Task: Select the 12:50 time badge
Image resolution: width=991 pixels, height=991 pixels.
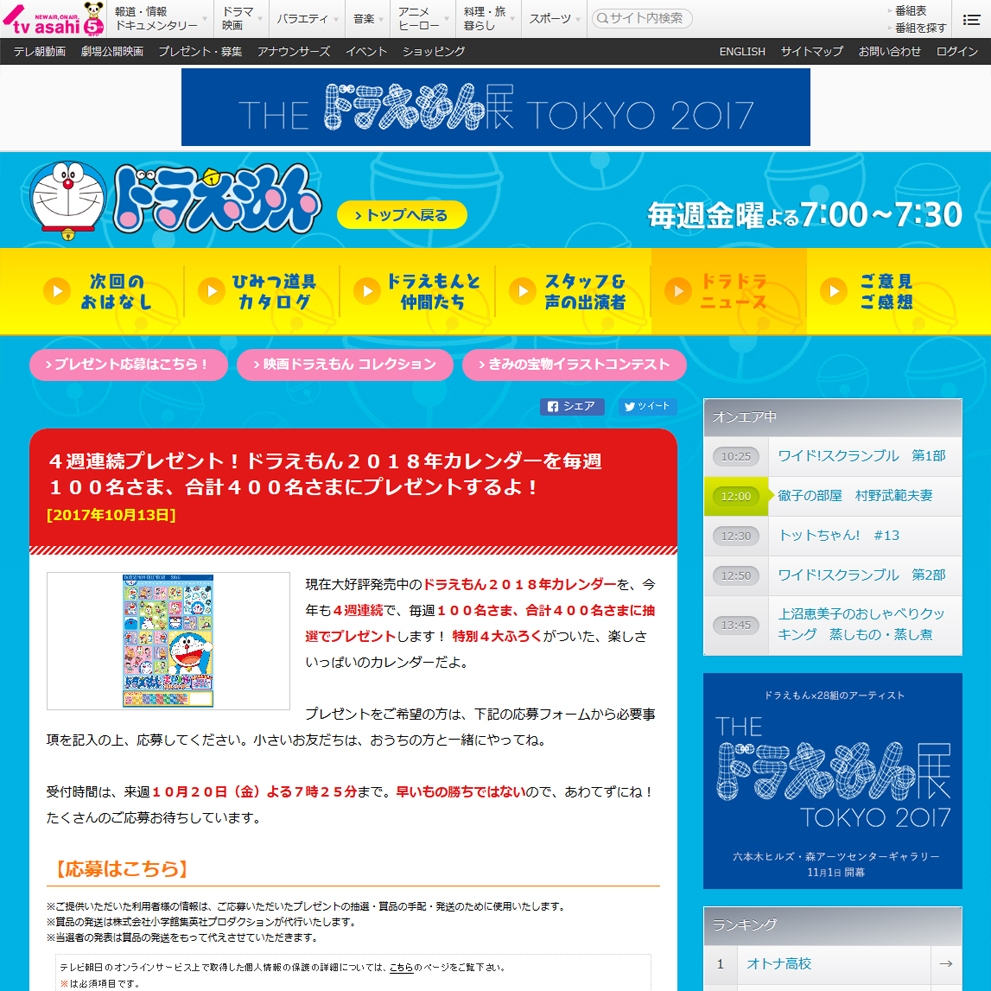Action: [736, 576]
